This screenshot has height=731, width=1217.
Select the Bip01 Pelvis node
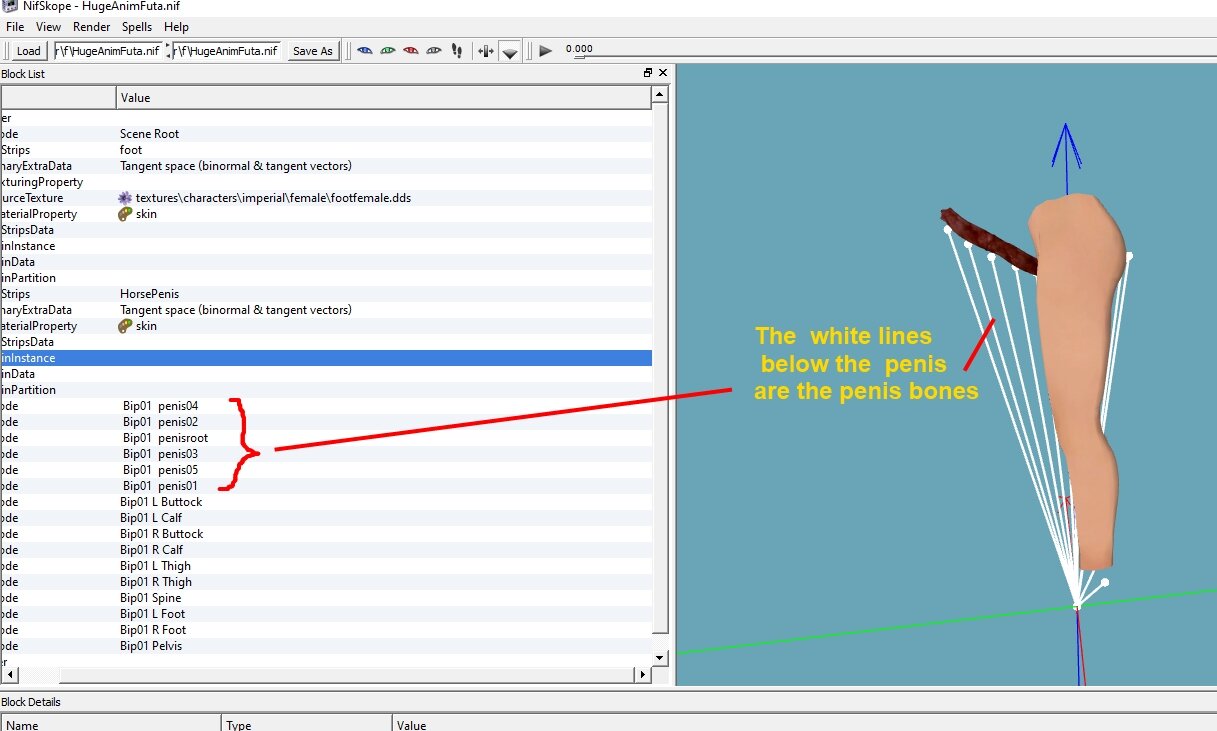pos(326,646)
